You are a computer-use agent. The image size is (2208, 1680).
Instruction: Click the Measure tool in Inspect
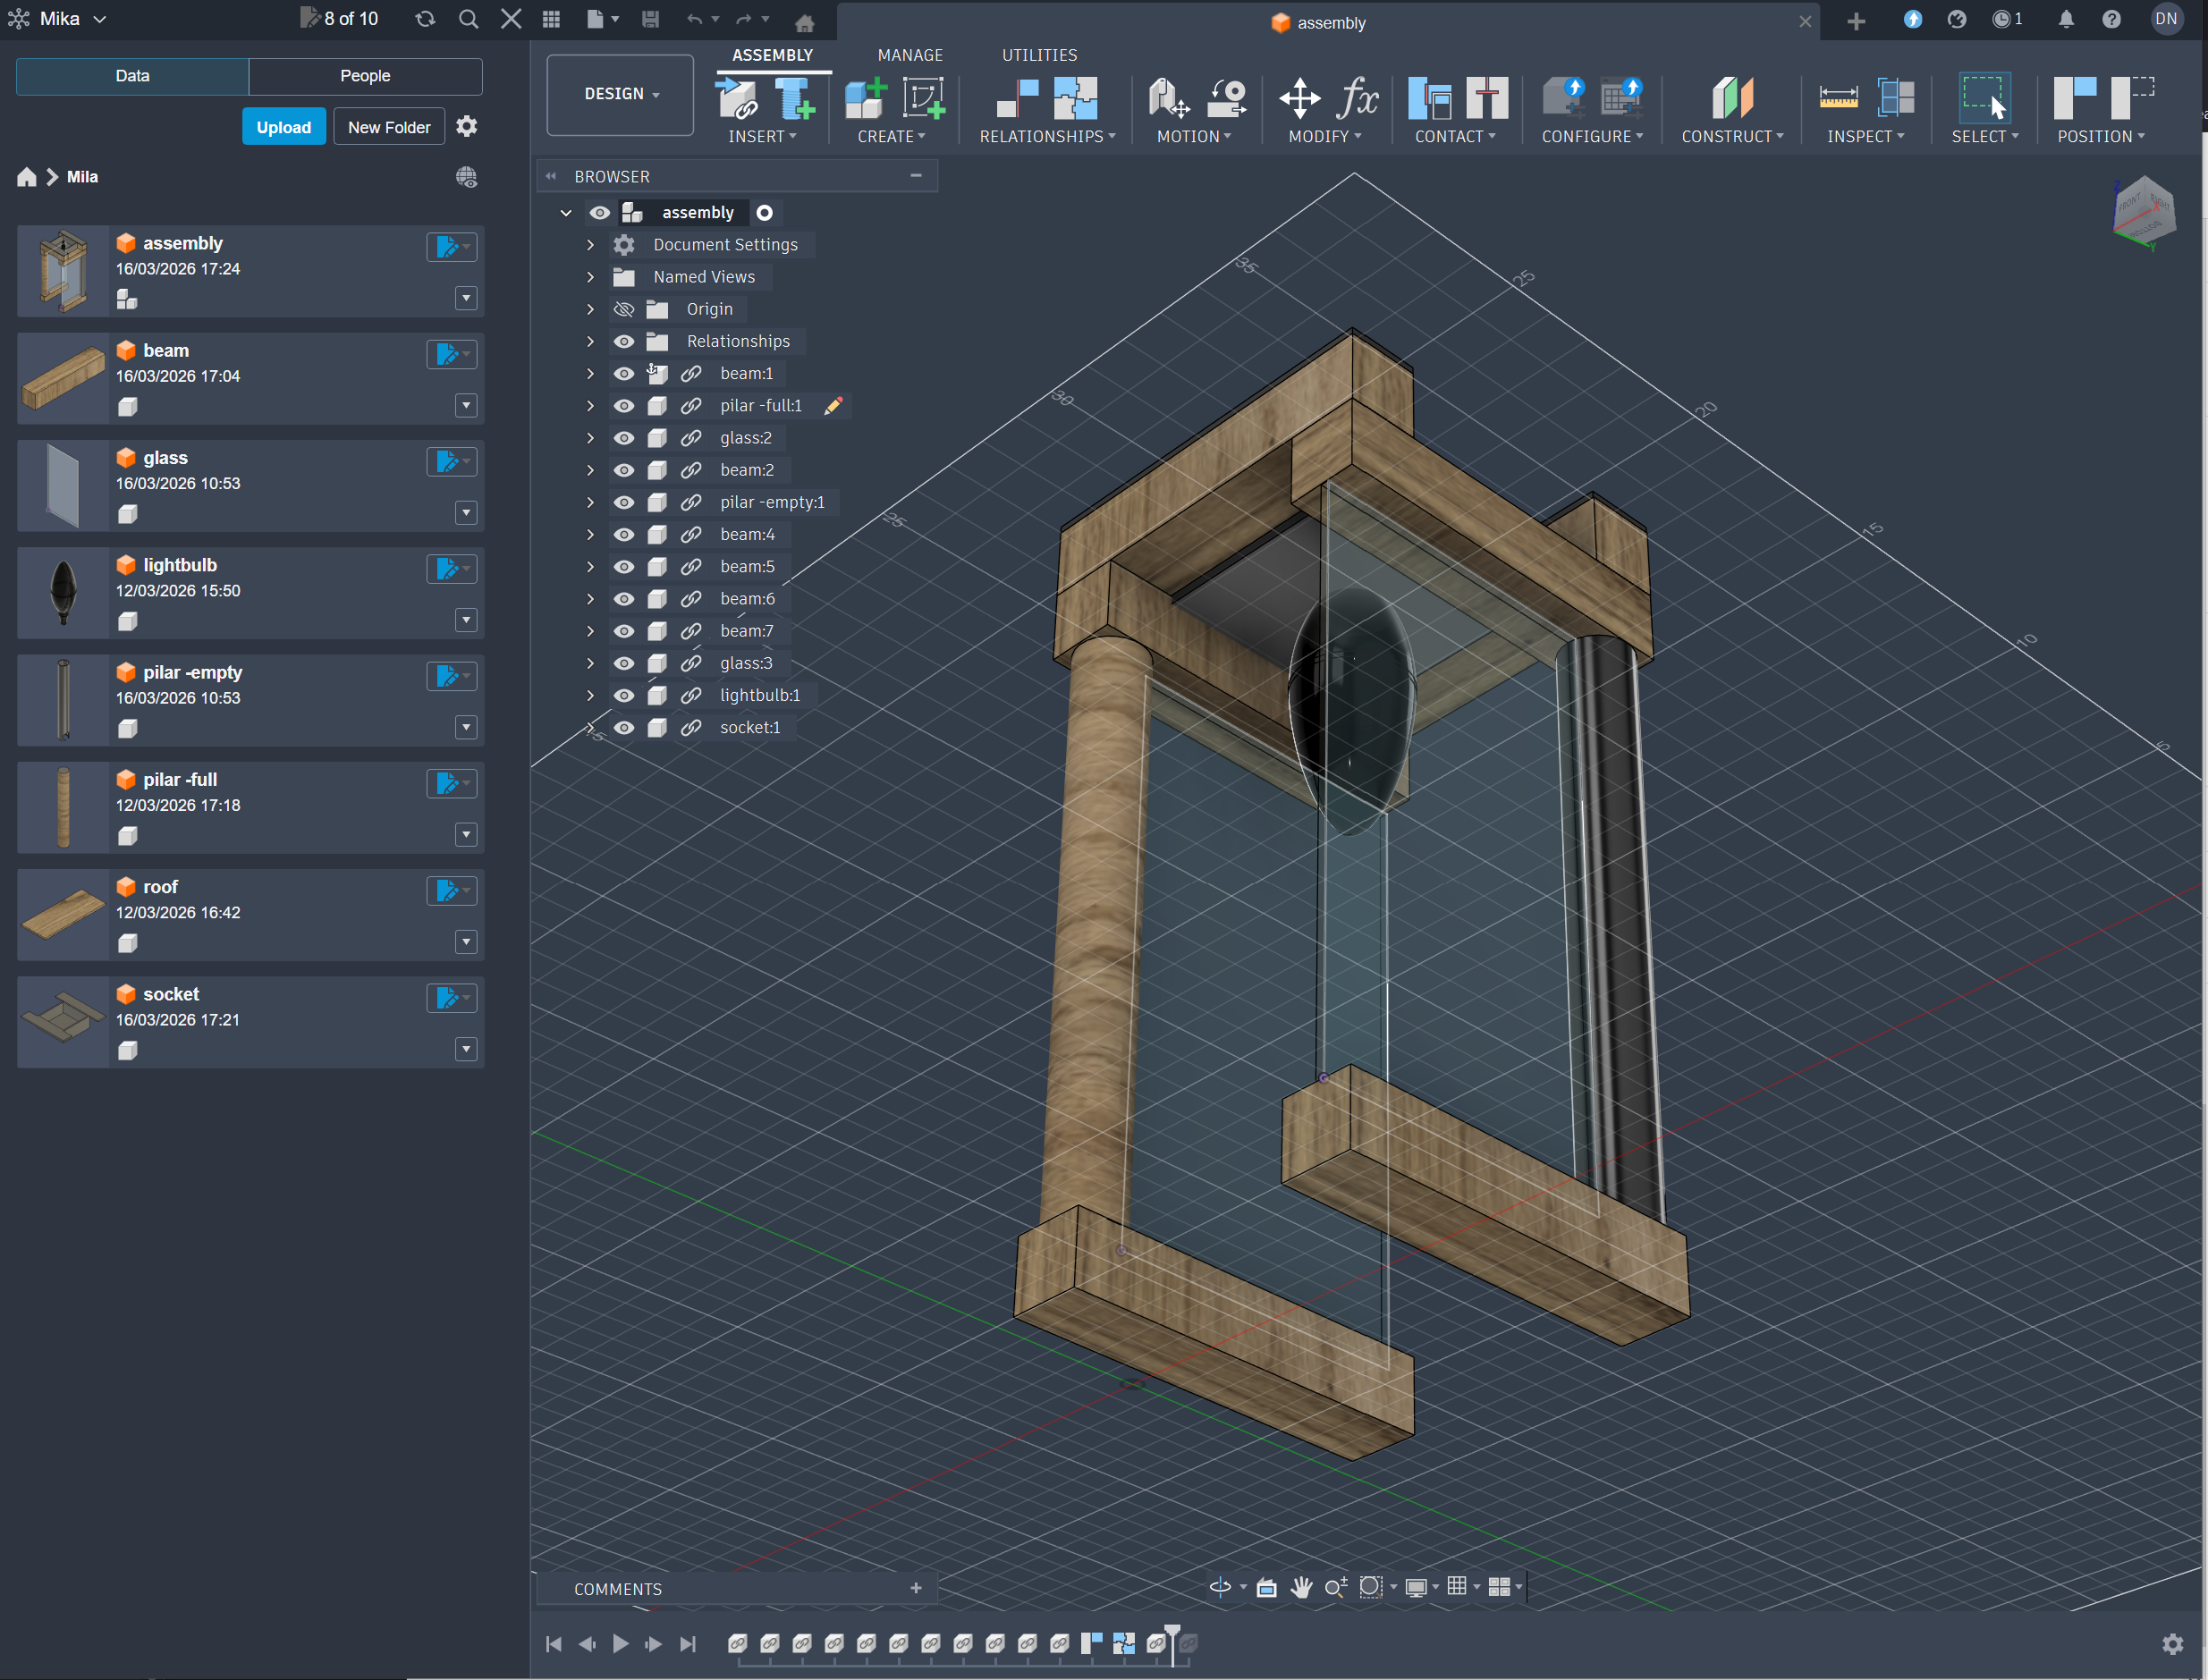point(1837,98)
